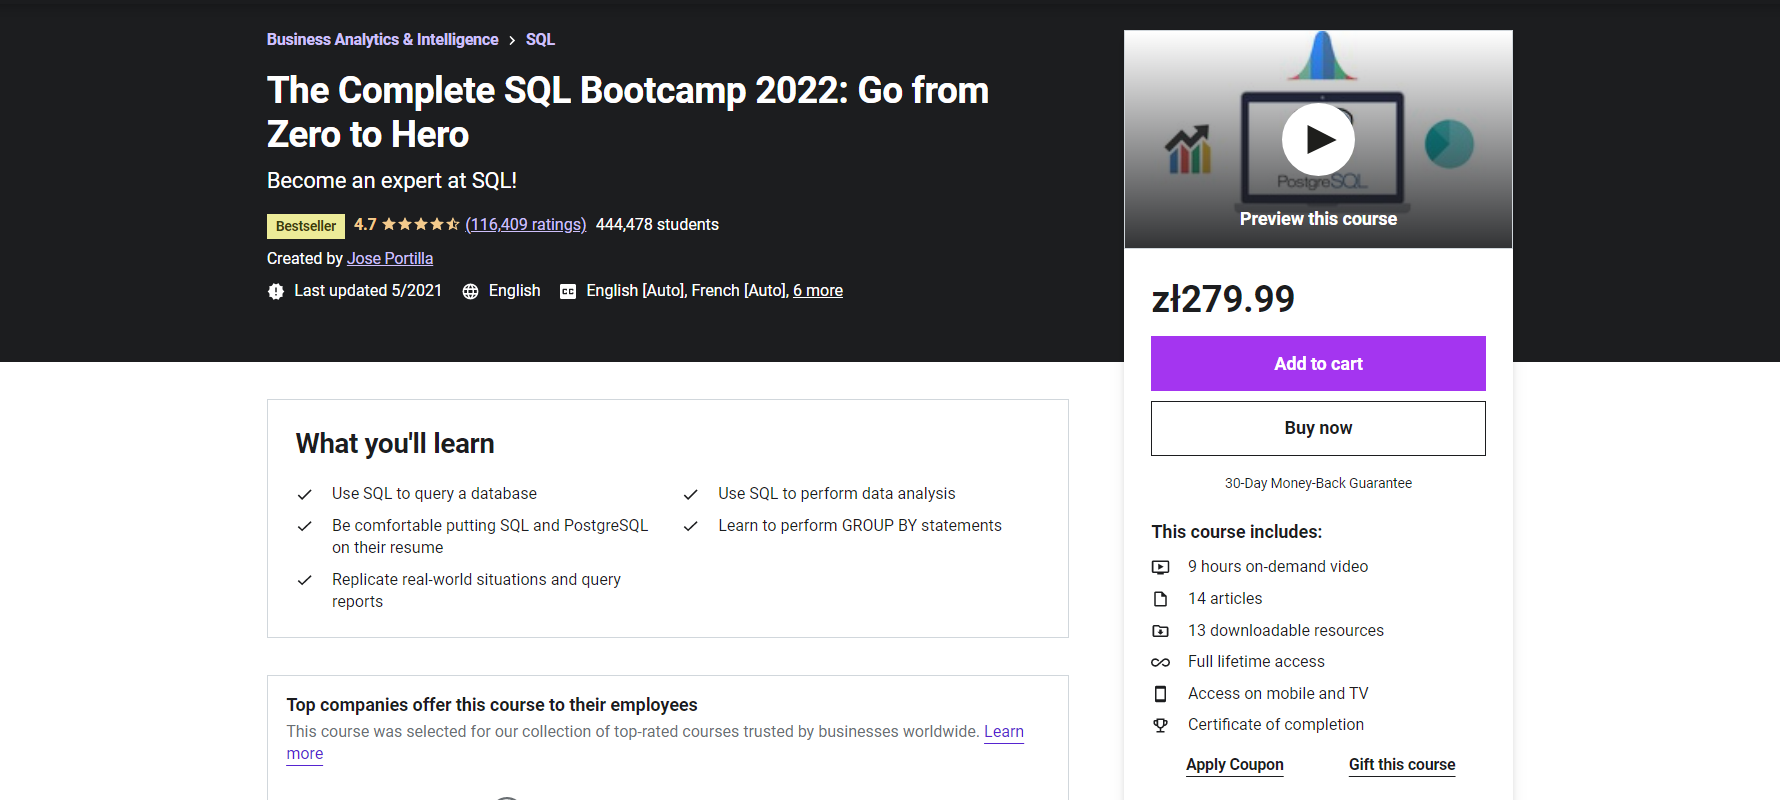1780x800 pixels.
Task: Click 'Access on mobile and TV' text
Action: click(1278, 693)
